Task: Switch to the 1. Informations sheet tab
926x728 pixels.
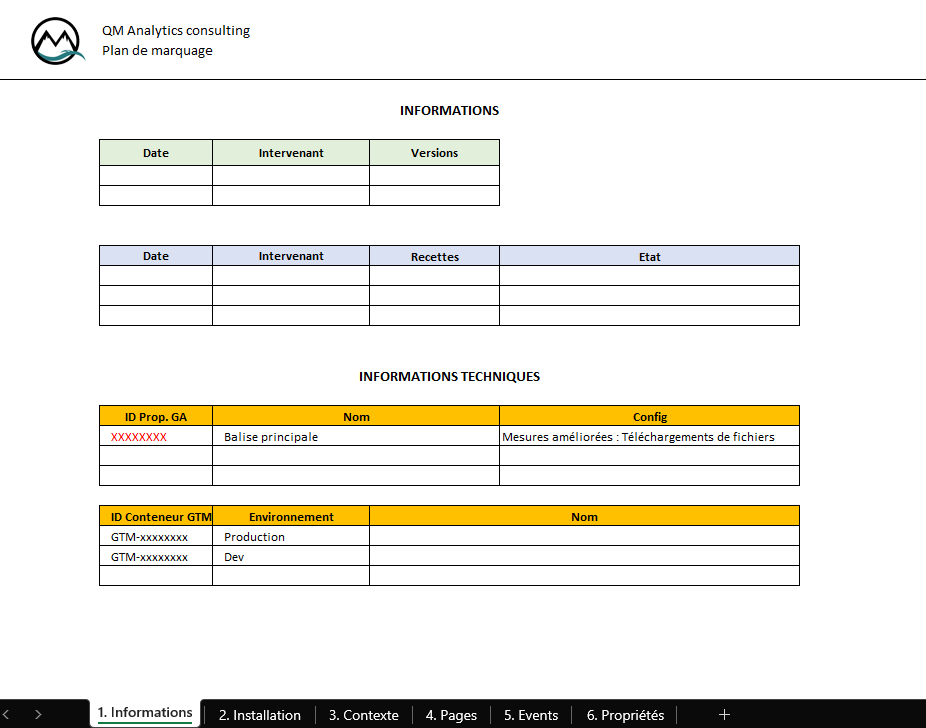Action: coord(145,713)
